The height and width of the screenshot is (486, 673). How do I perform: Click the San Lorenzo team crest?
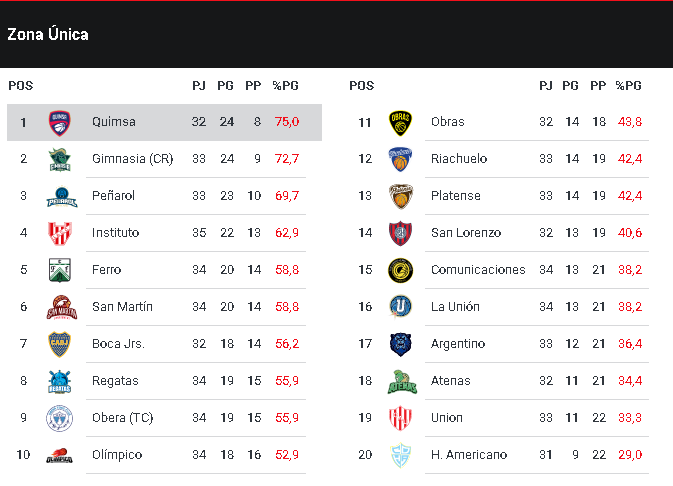[x=400, y=233]
